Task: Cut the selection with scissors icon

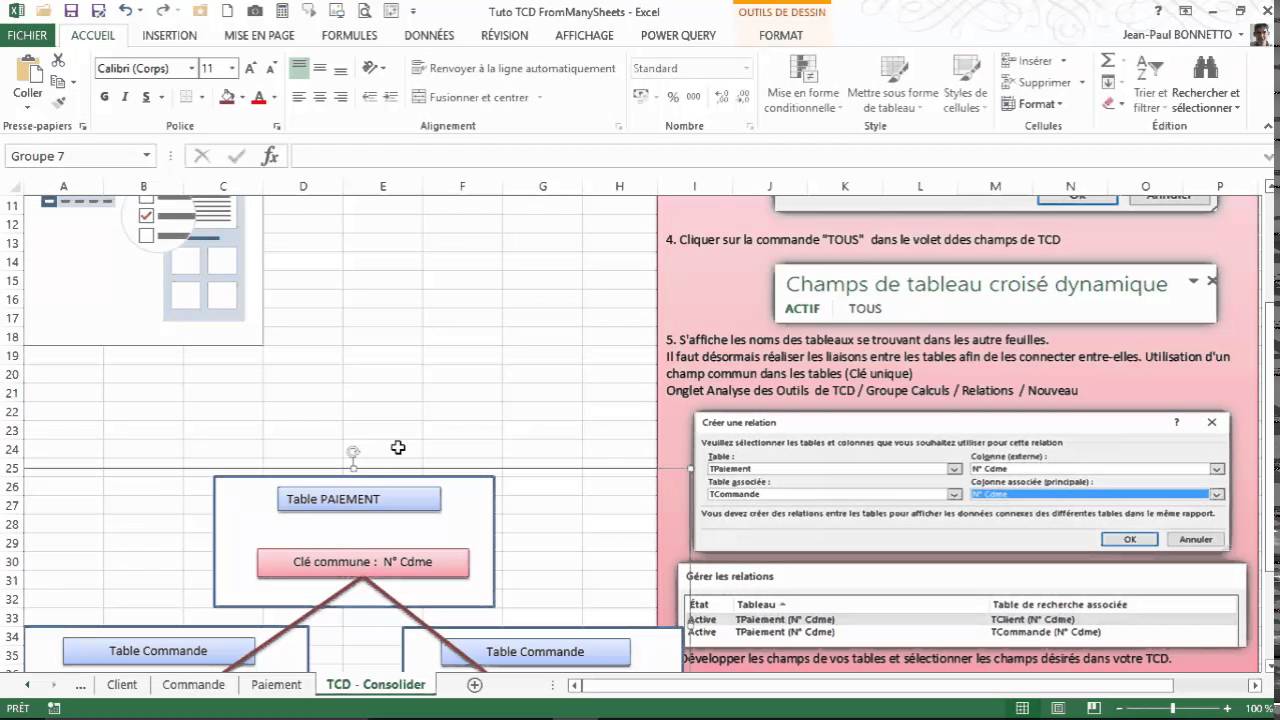Action: (x=59, y=62)
